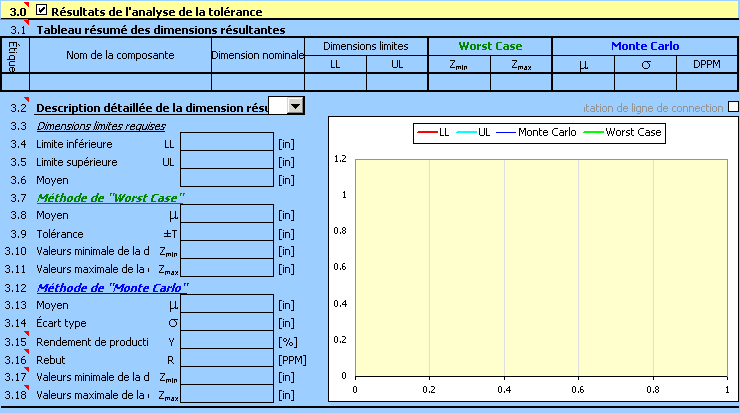Click the row 3.18 Zmax value field
Viewport: 740px width, 413px height.
[227, 394]
